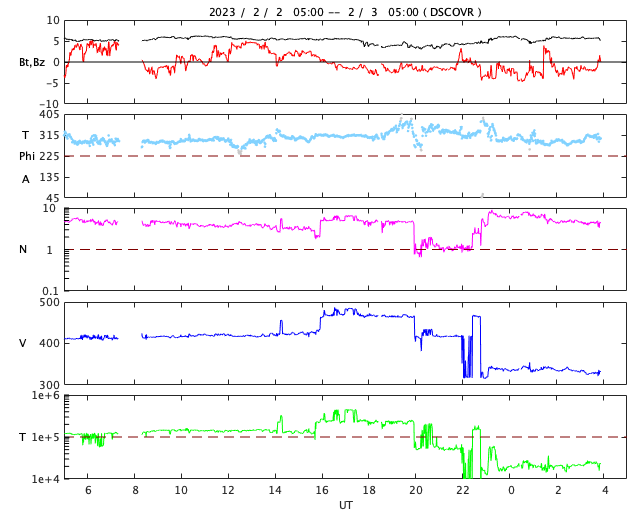Click the '500' velocity tick label
Screen dimensions: 640x512
click(49, 303)
